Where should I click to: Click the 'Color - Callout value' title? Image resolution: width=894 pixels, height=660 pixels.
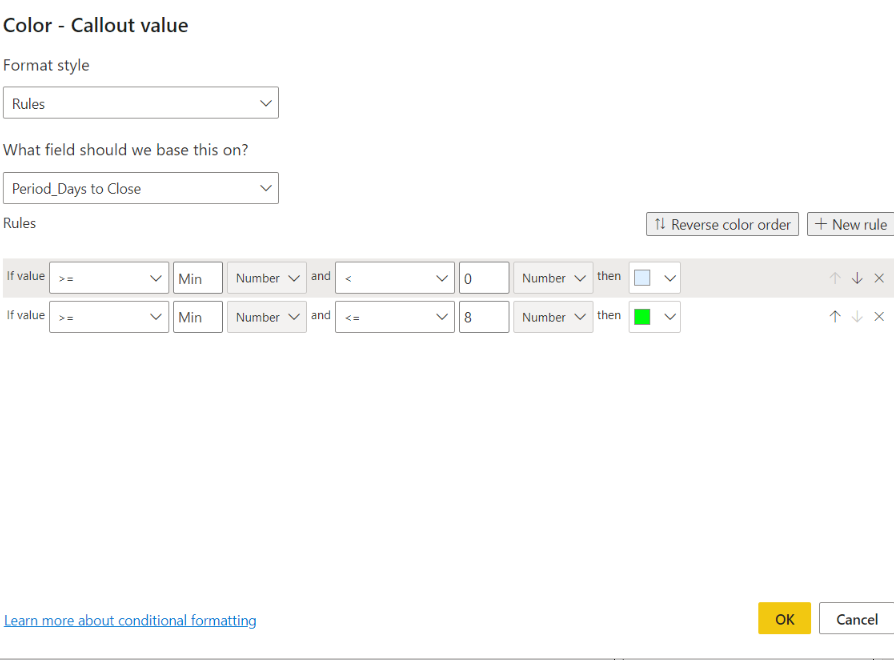point(96,25)
